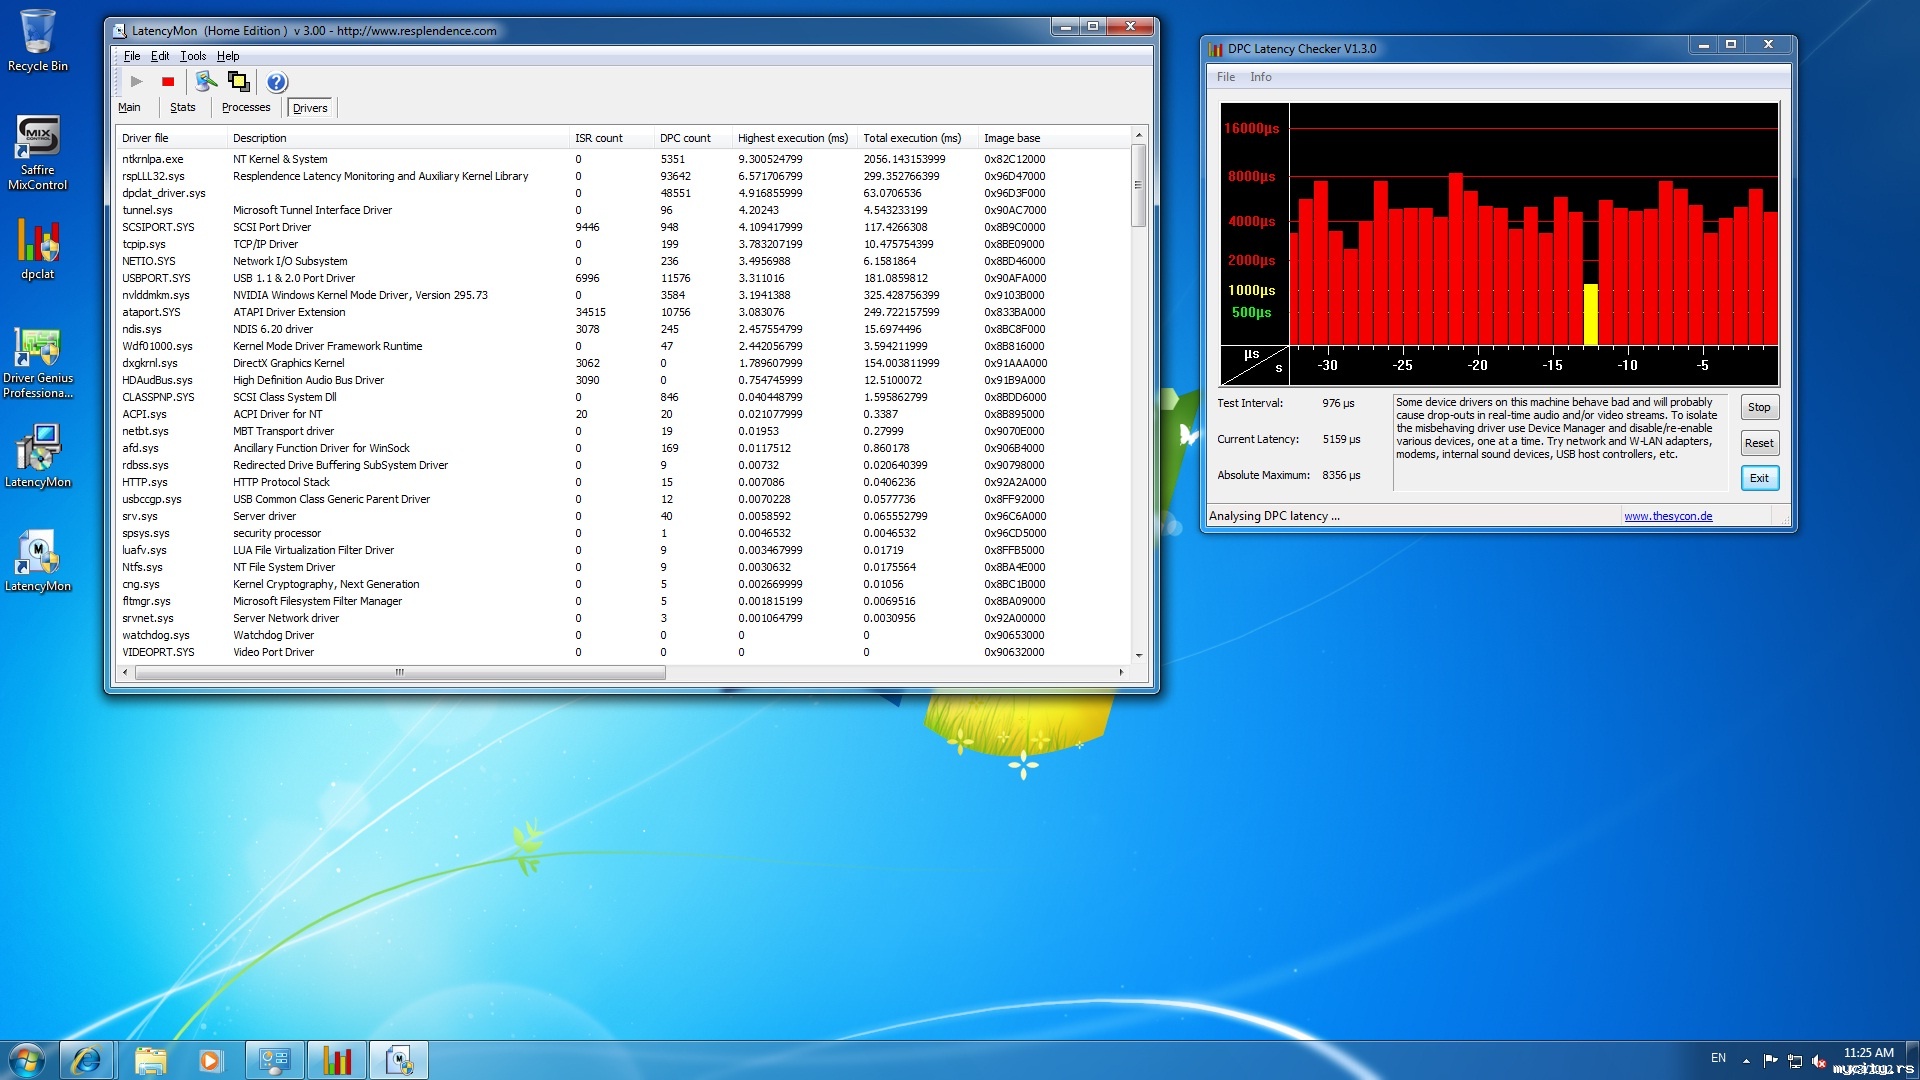Click the scroll-right arrow of the driver list
This screenshot has height=1080, width=1920.
[x=1122, y=672]
